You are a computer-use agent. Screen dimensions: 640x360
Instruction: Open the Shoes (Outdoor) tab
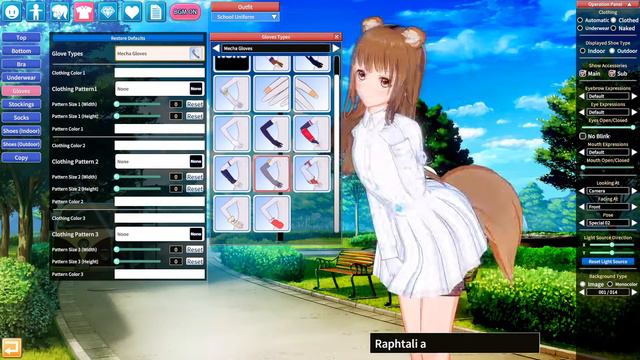tap(21, 144)
